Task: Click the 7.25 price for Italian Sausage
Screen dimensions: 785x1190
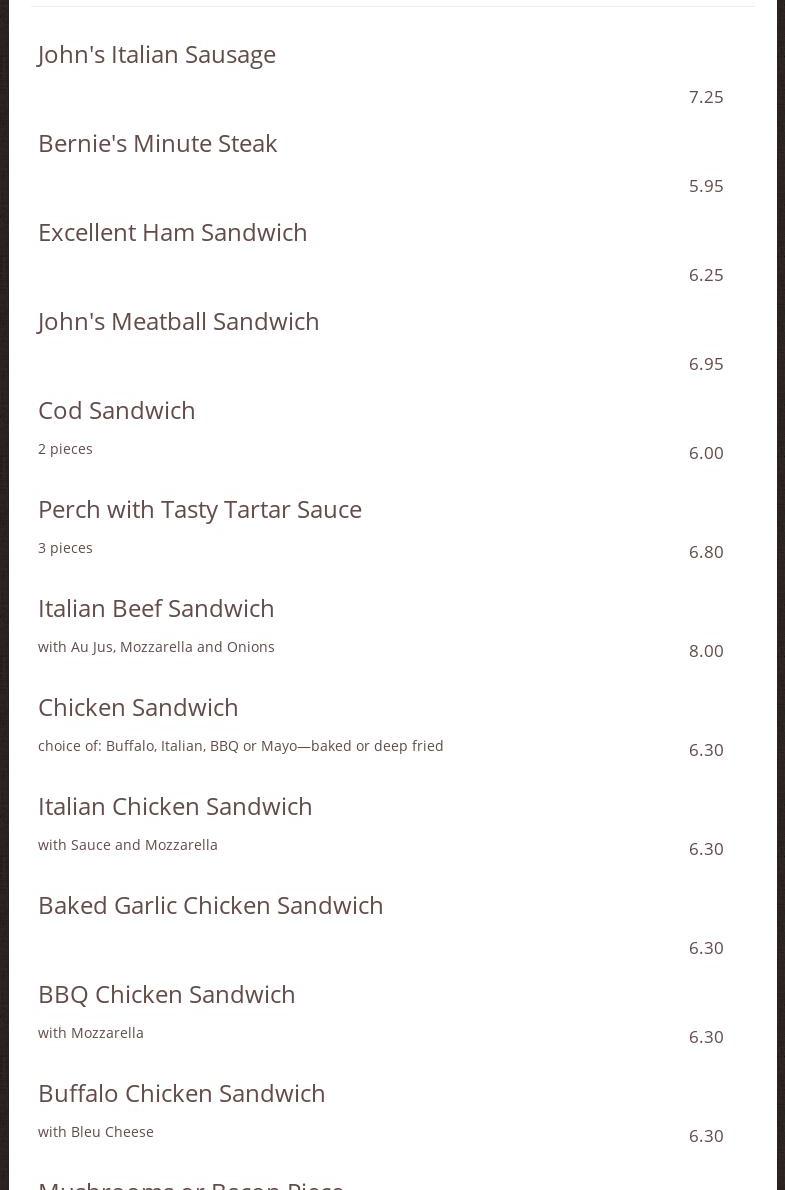Action: click(705, 97)
